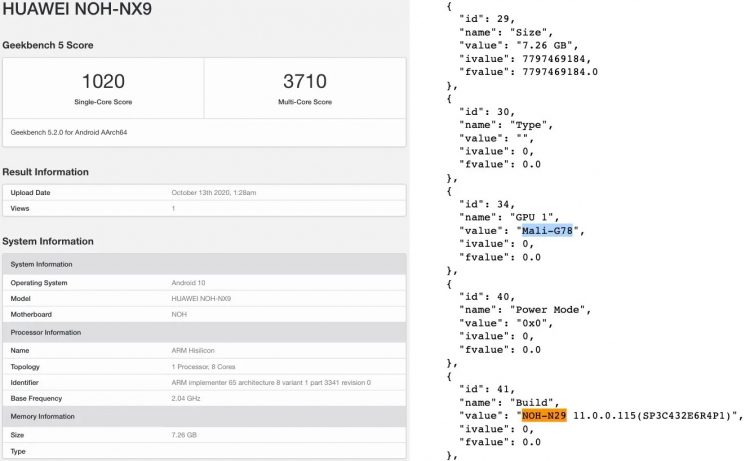Select the Upload Date row
750x461 pixels.
tap(204, 192)
